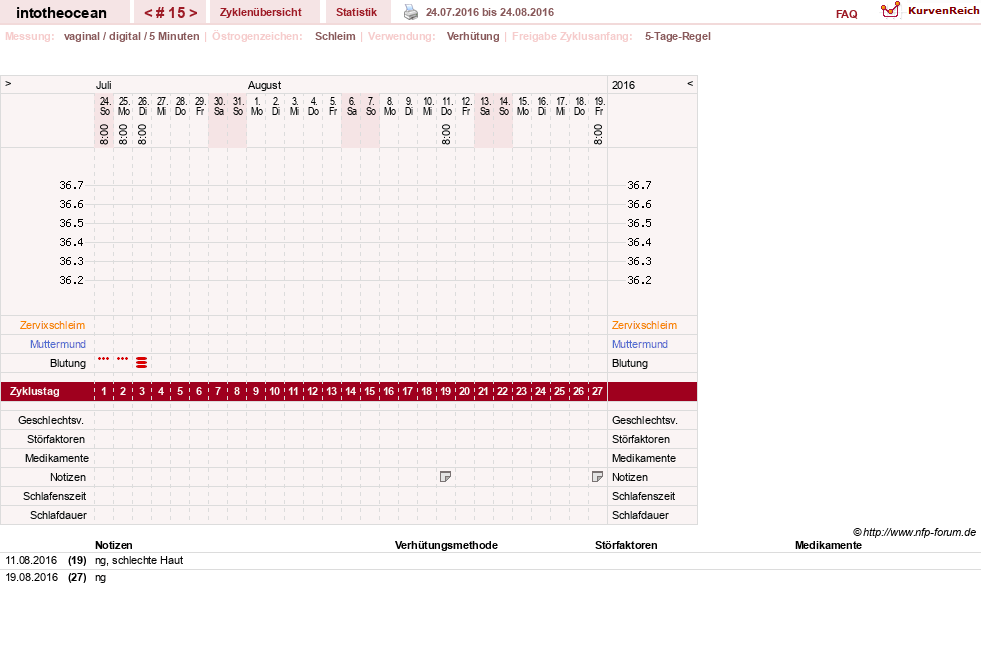Click the 24. So date column header
981x664 pixels.
pos(104,106)
